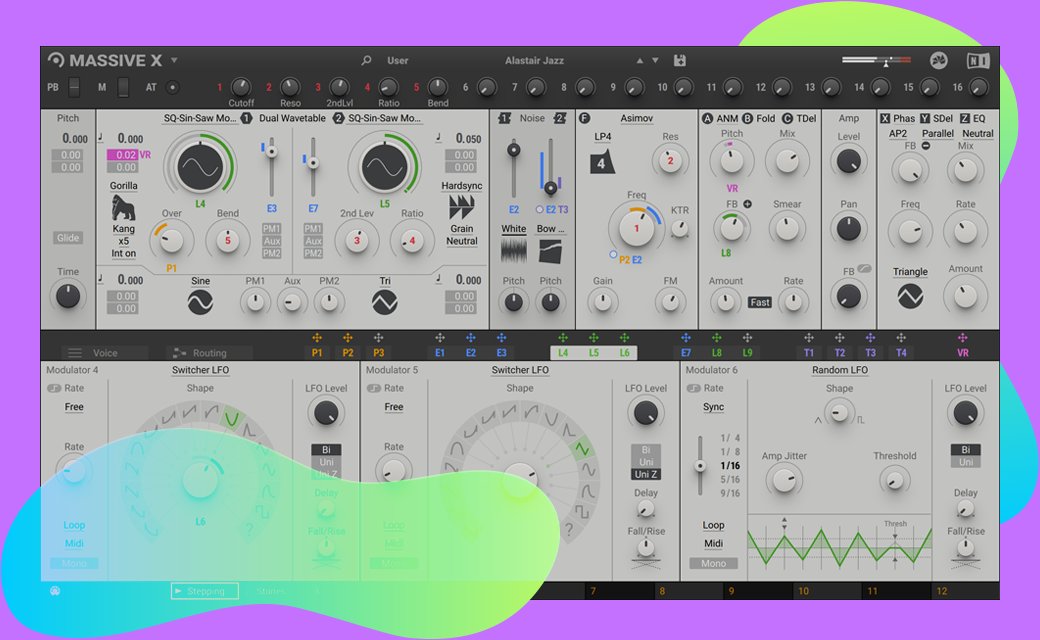Click the Native Instruments logo icon
Viewport: 1040px width, 640px height.
click(978, 61)
